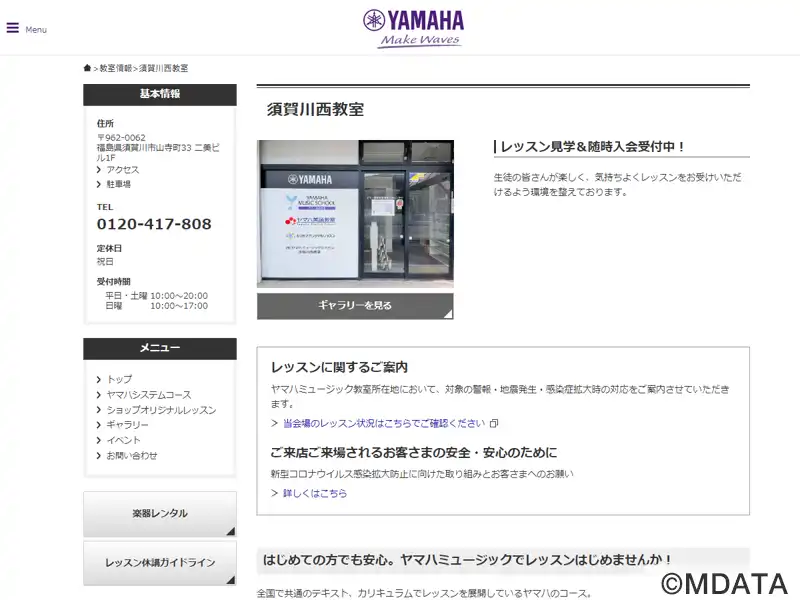The height and width of the screenshot is (600, 800).
Task: Click the 定休日 祝日 value
Action: coord(105,262)
